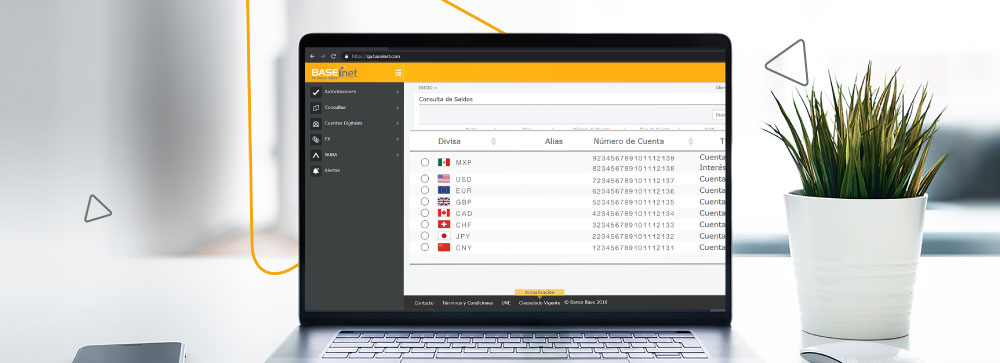Click the Cuentas Digitales icon
Screen dimensions: 1000x363
[316, 124]
